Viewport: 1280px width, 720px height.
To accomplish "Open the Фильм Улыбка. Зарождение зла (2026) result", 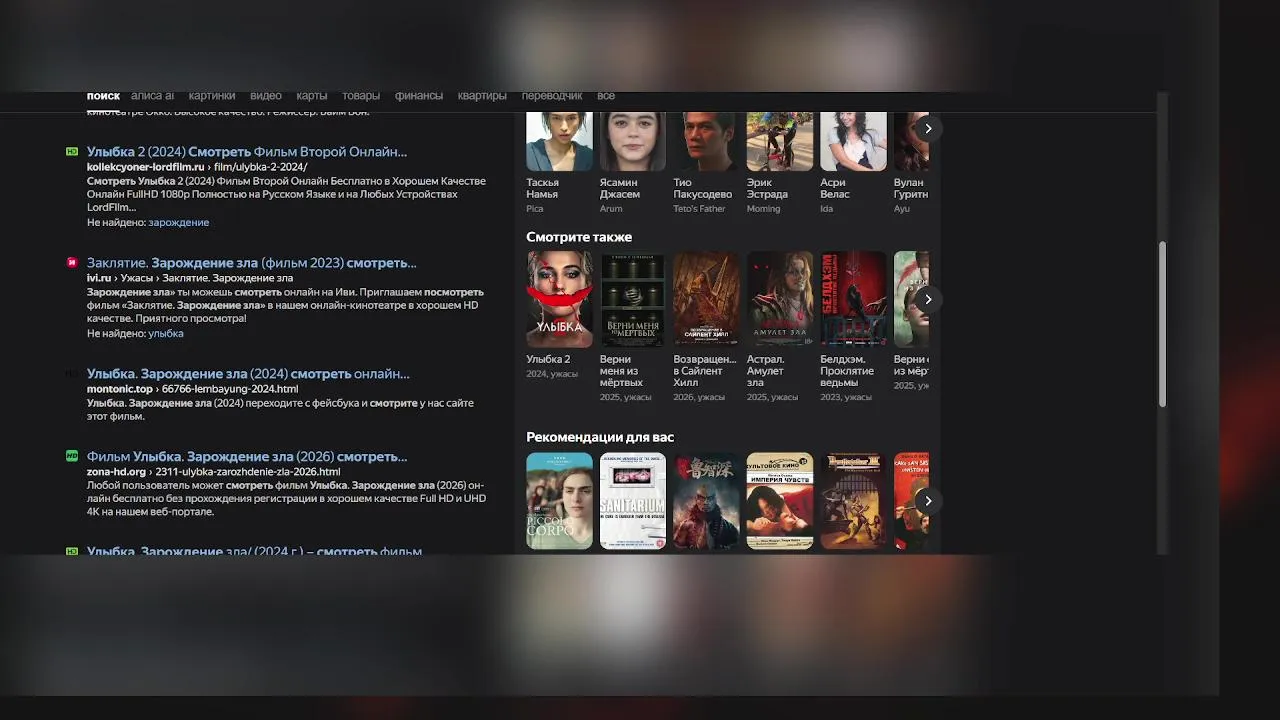I will [x=247, y=457].
